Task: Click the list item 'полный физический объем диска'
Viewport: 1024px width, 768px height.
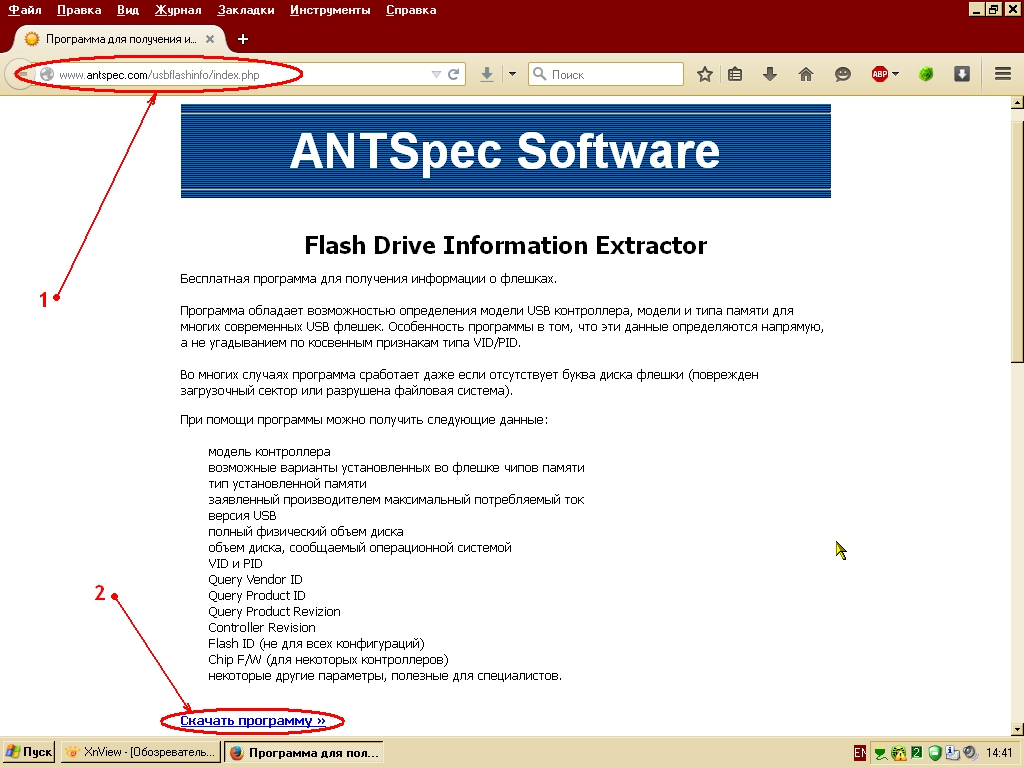Action: click(x=306, y=532)
